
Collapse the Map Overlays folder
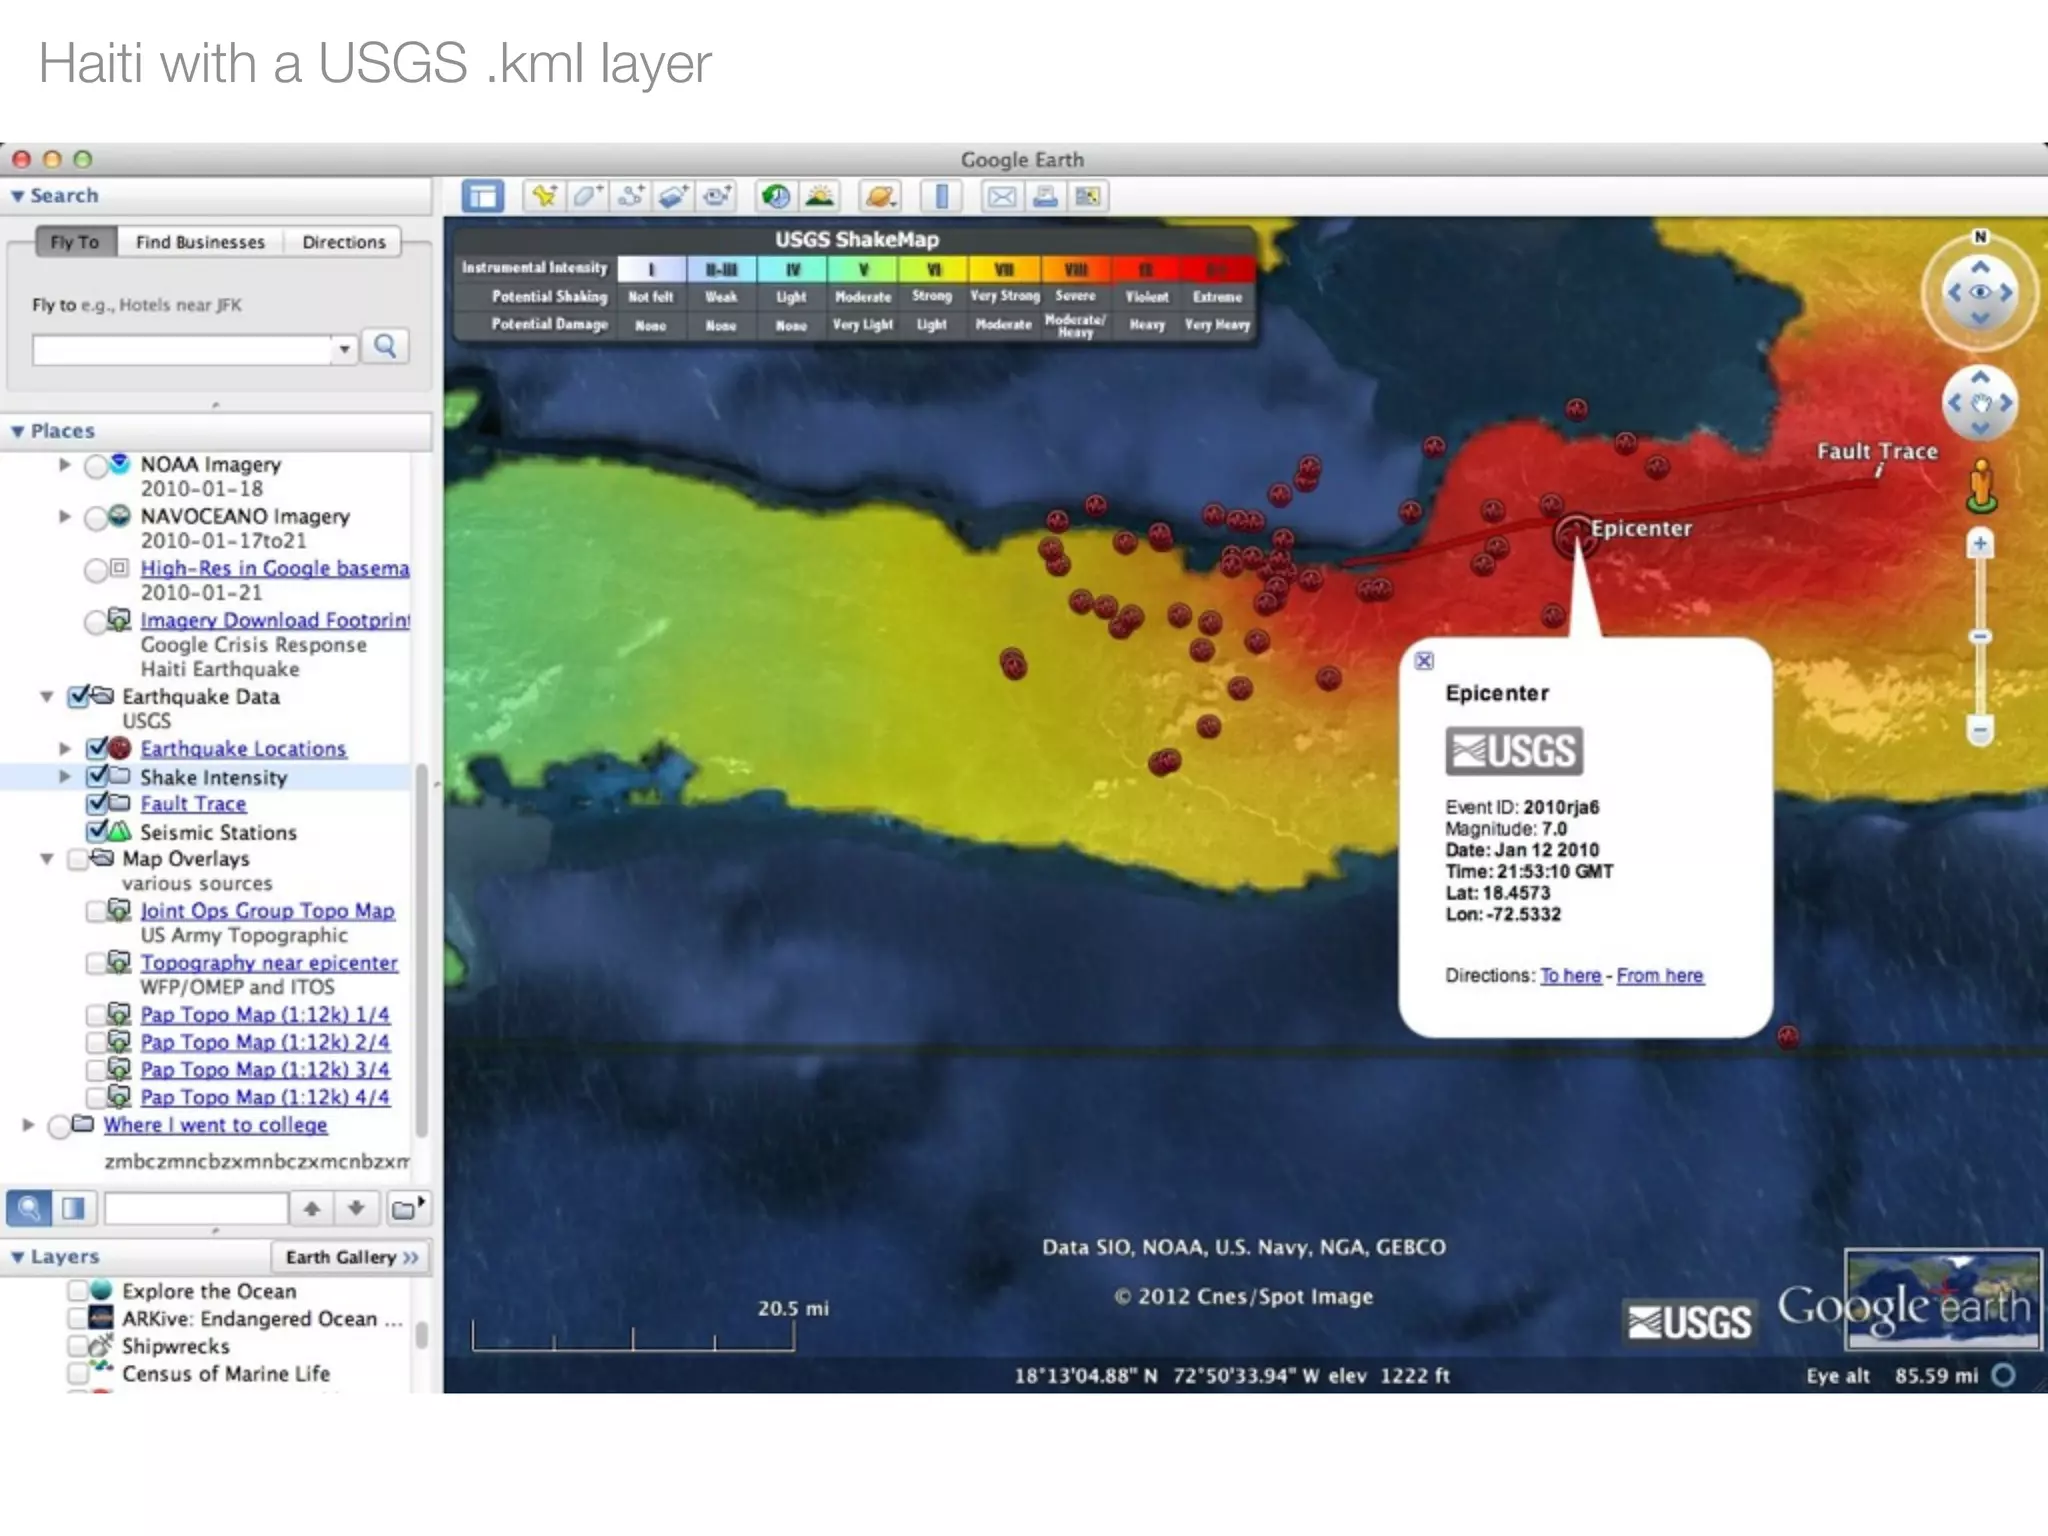pyautogui.click(x=46, y=859)
